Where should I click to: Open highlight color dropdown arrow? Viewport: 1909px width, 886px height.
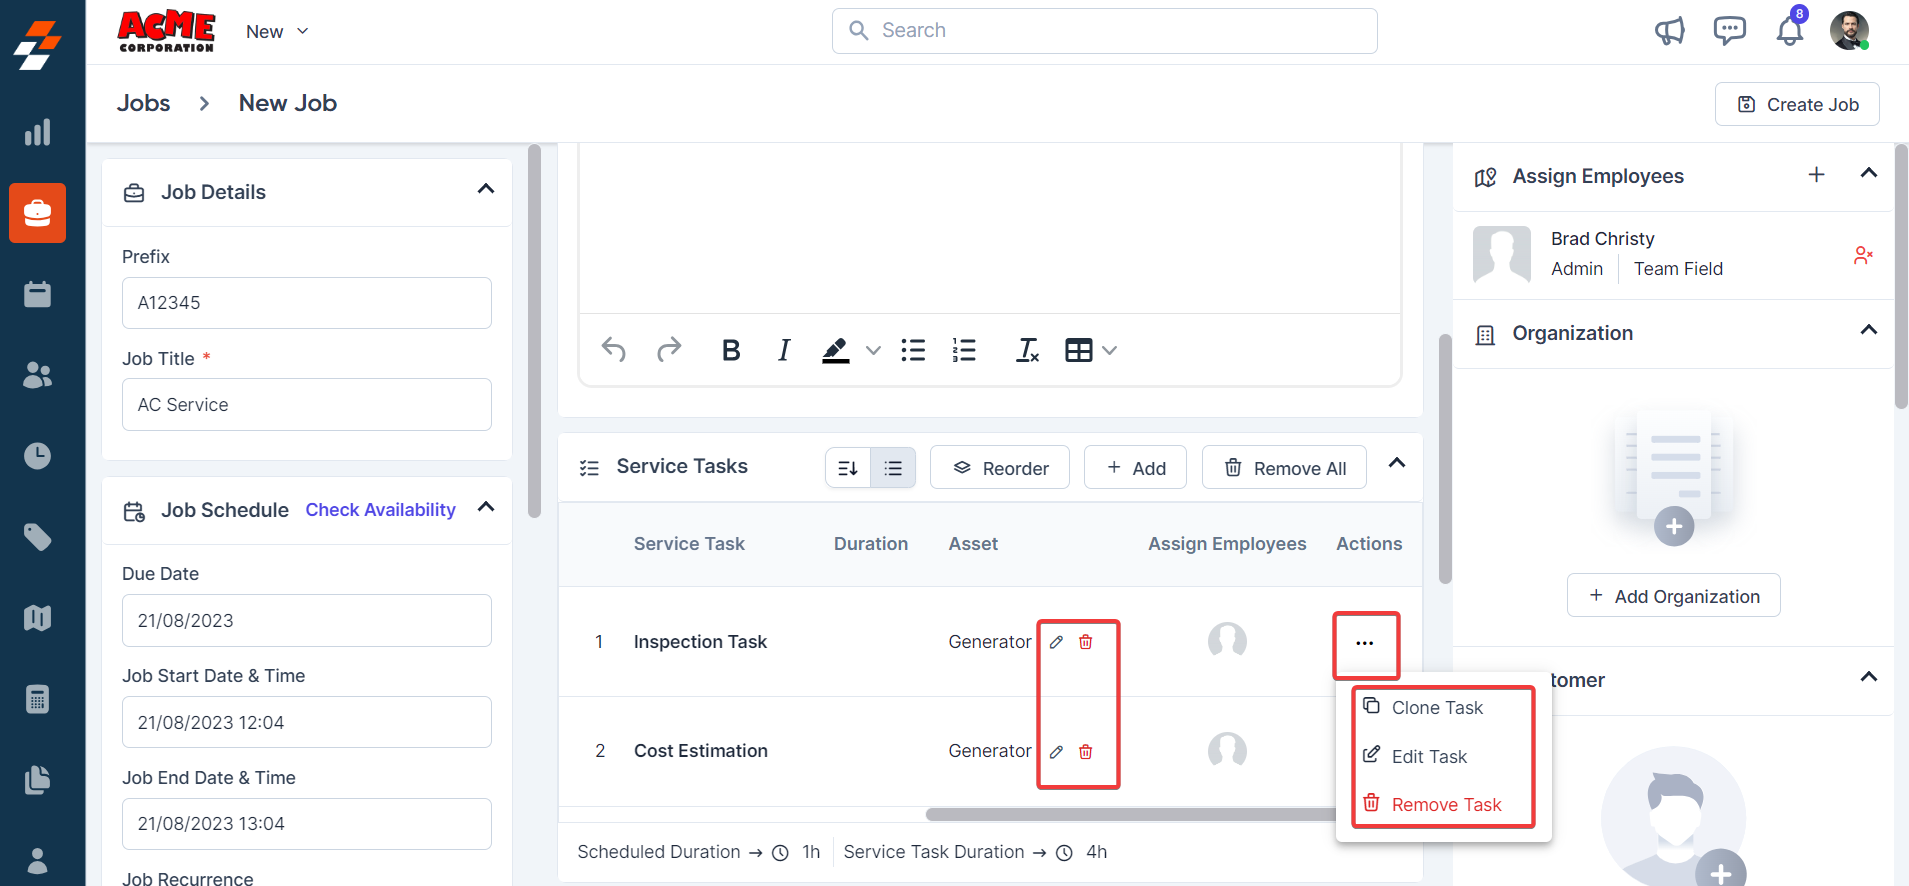coord(873,350)
